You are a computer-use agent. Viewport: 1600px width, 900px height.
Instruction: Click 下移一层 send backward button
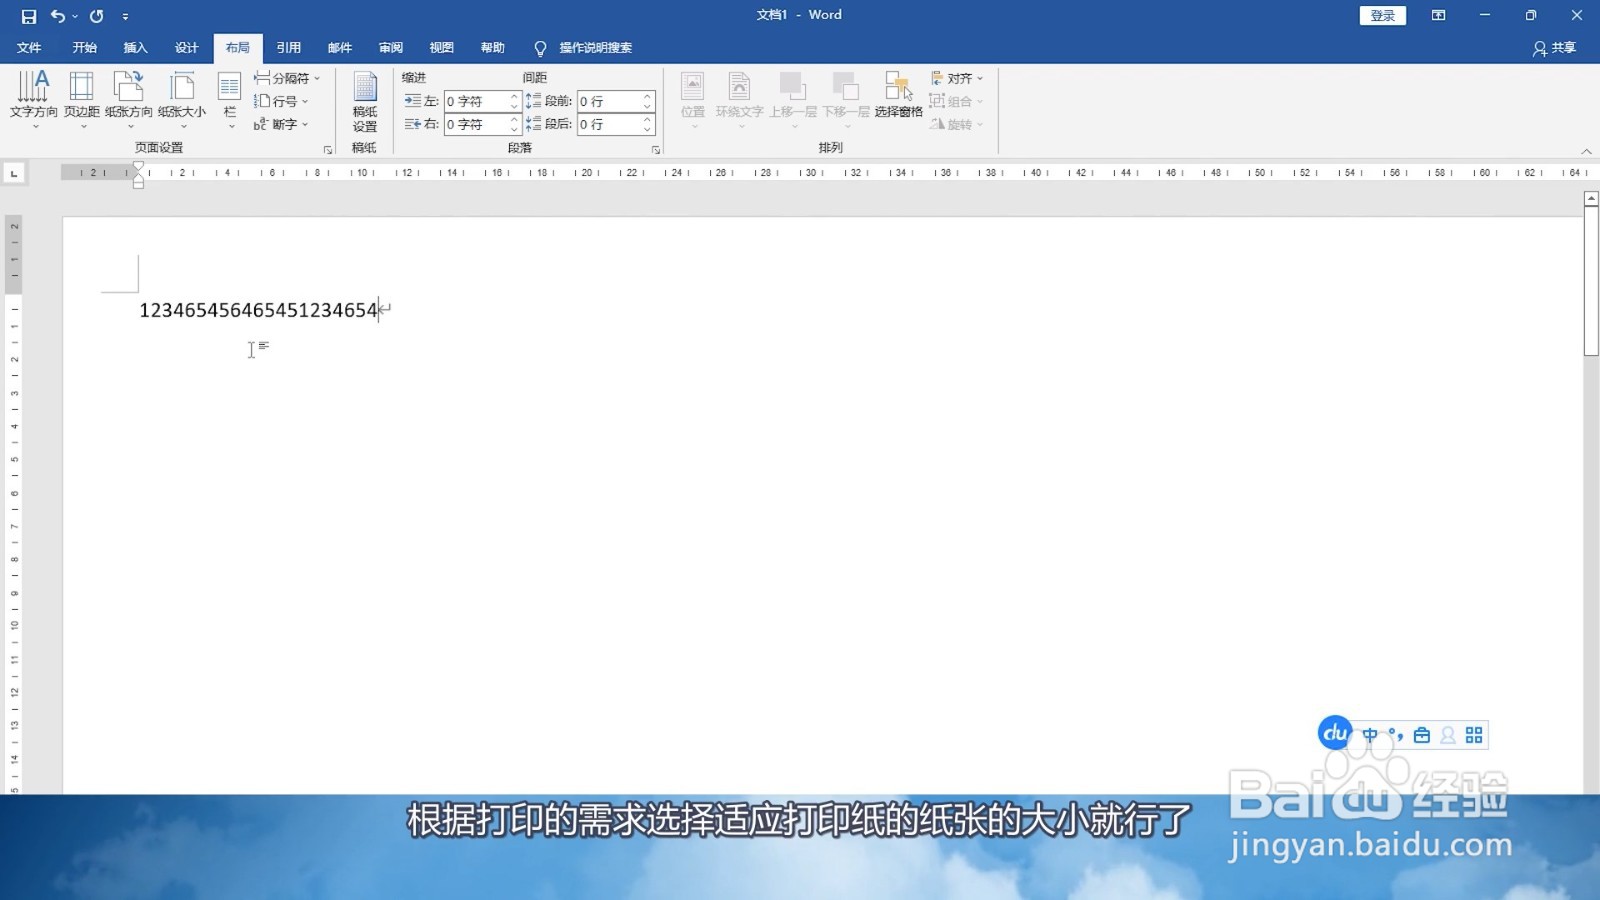tap(846, 99)
